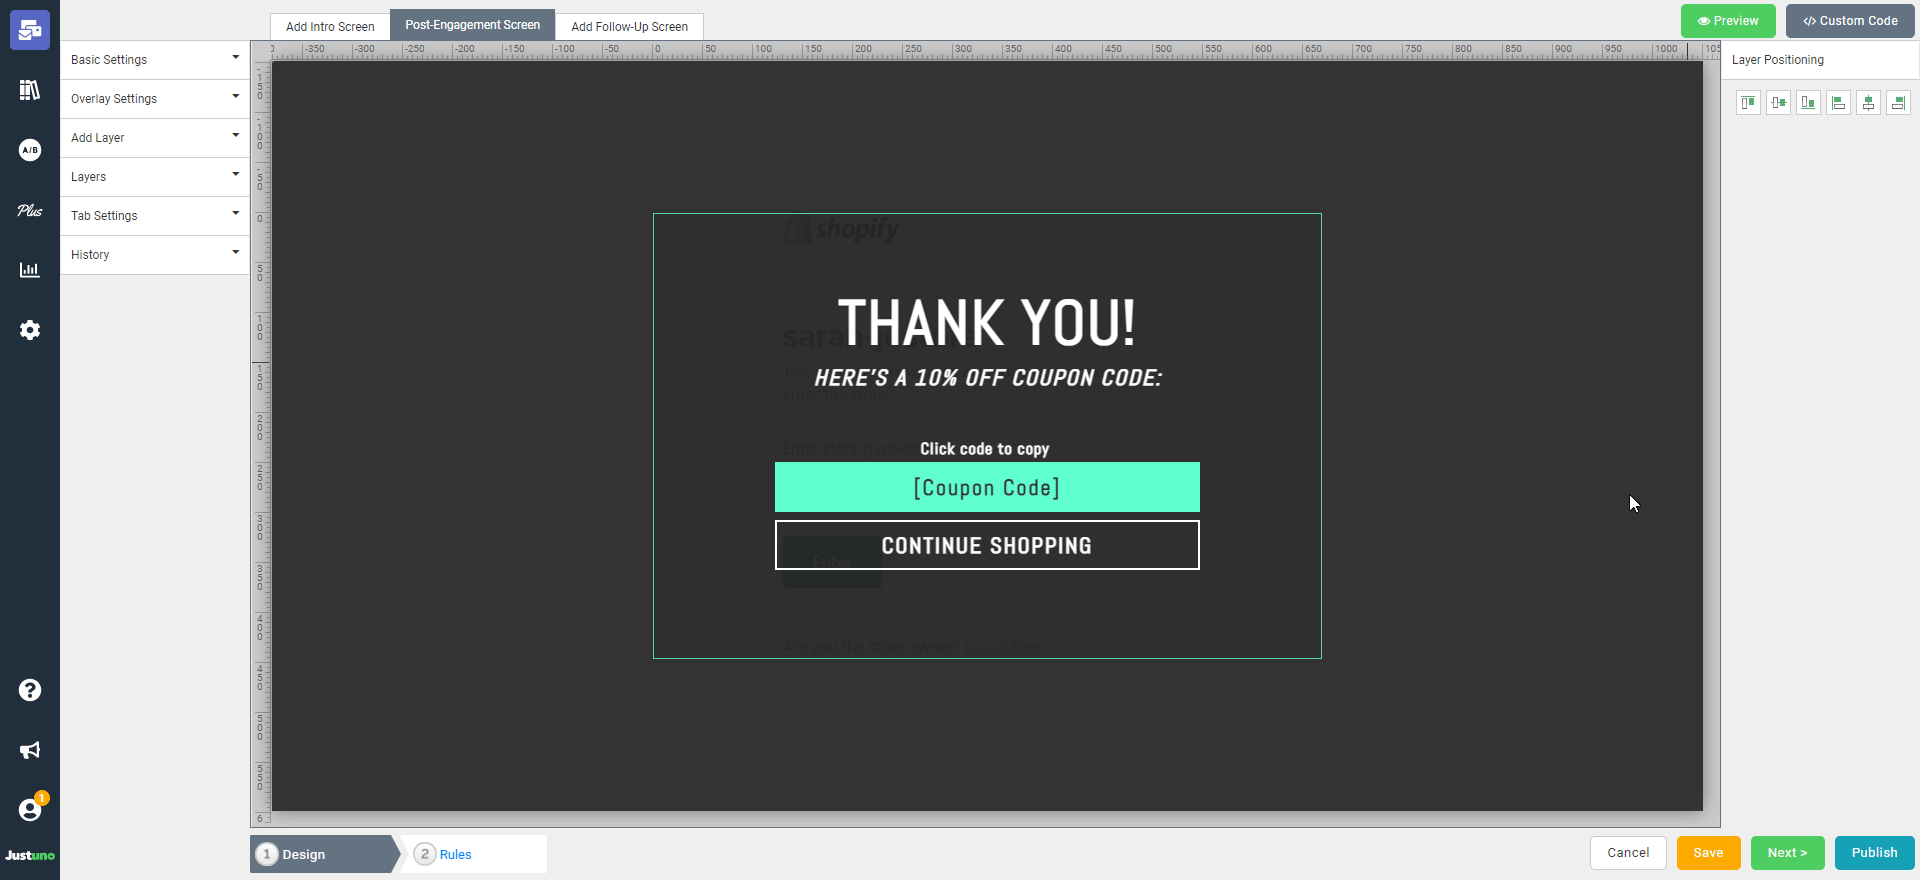Align layers to vertical middle
The height and width of the screenshot is (880, 1920).
click(1778, 103)
